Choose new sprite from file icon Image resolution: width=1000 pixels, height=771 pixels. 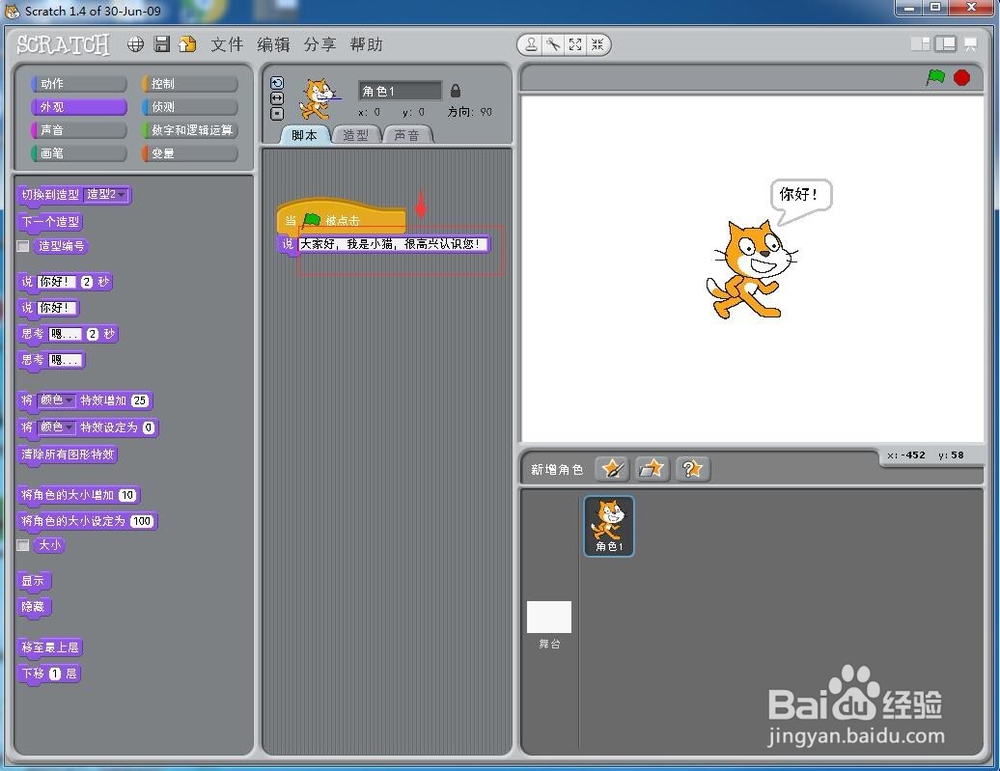[652, 469]
